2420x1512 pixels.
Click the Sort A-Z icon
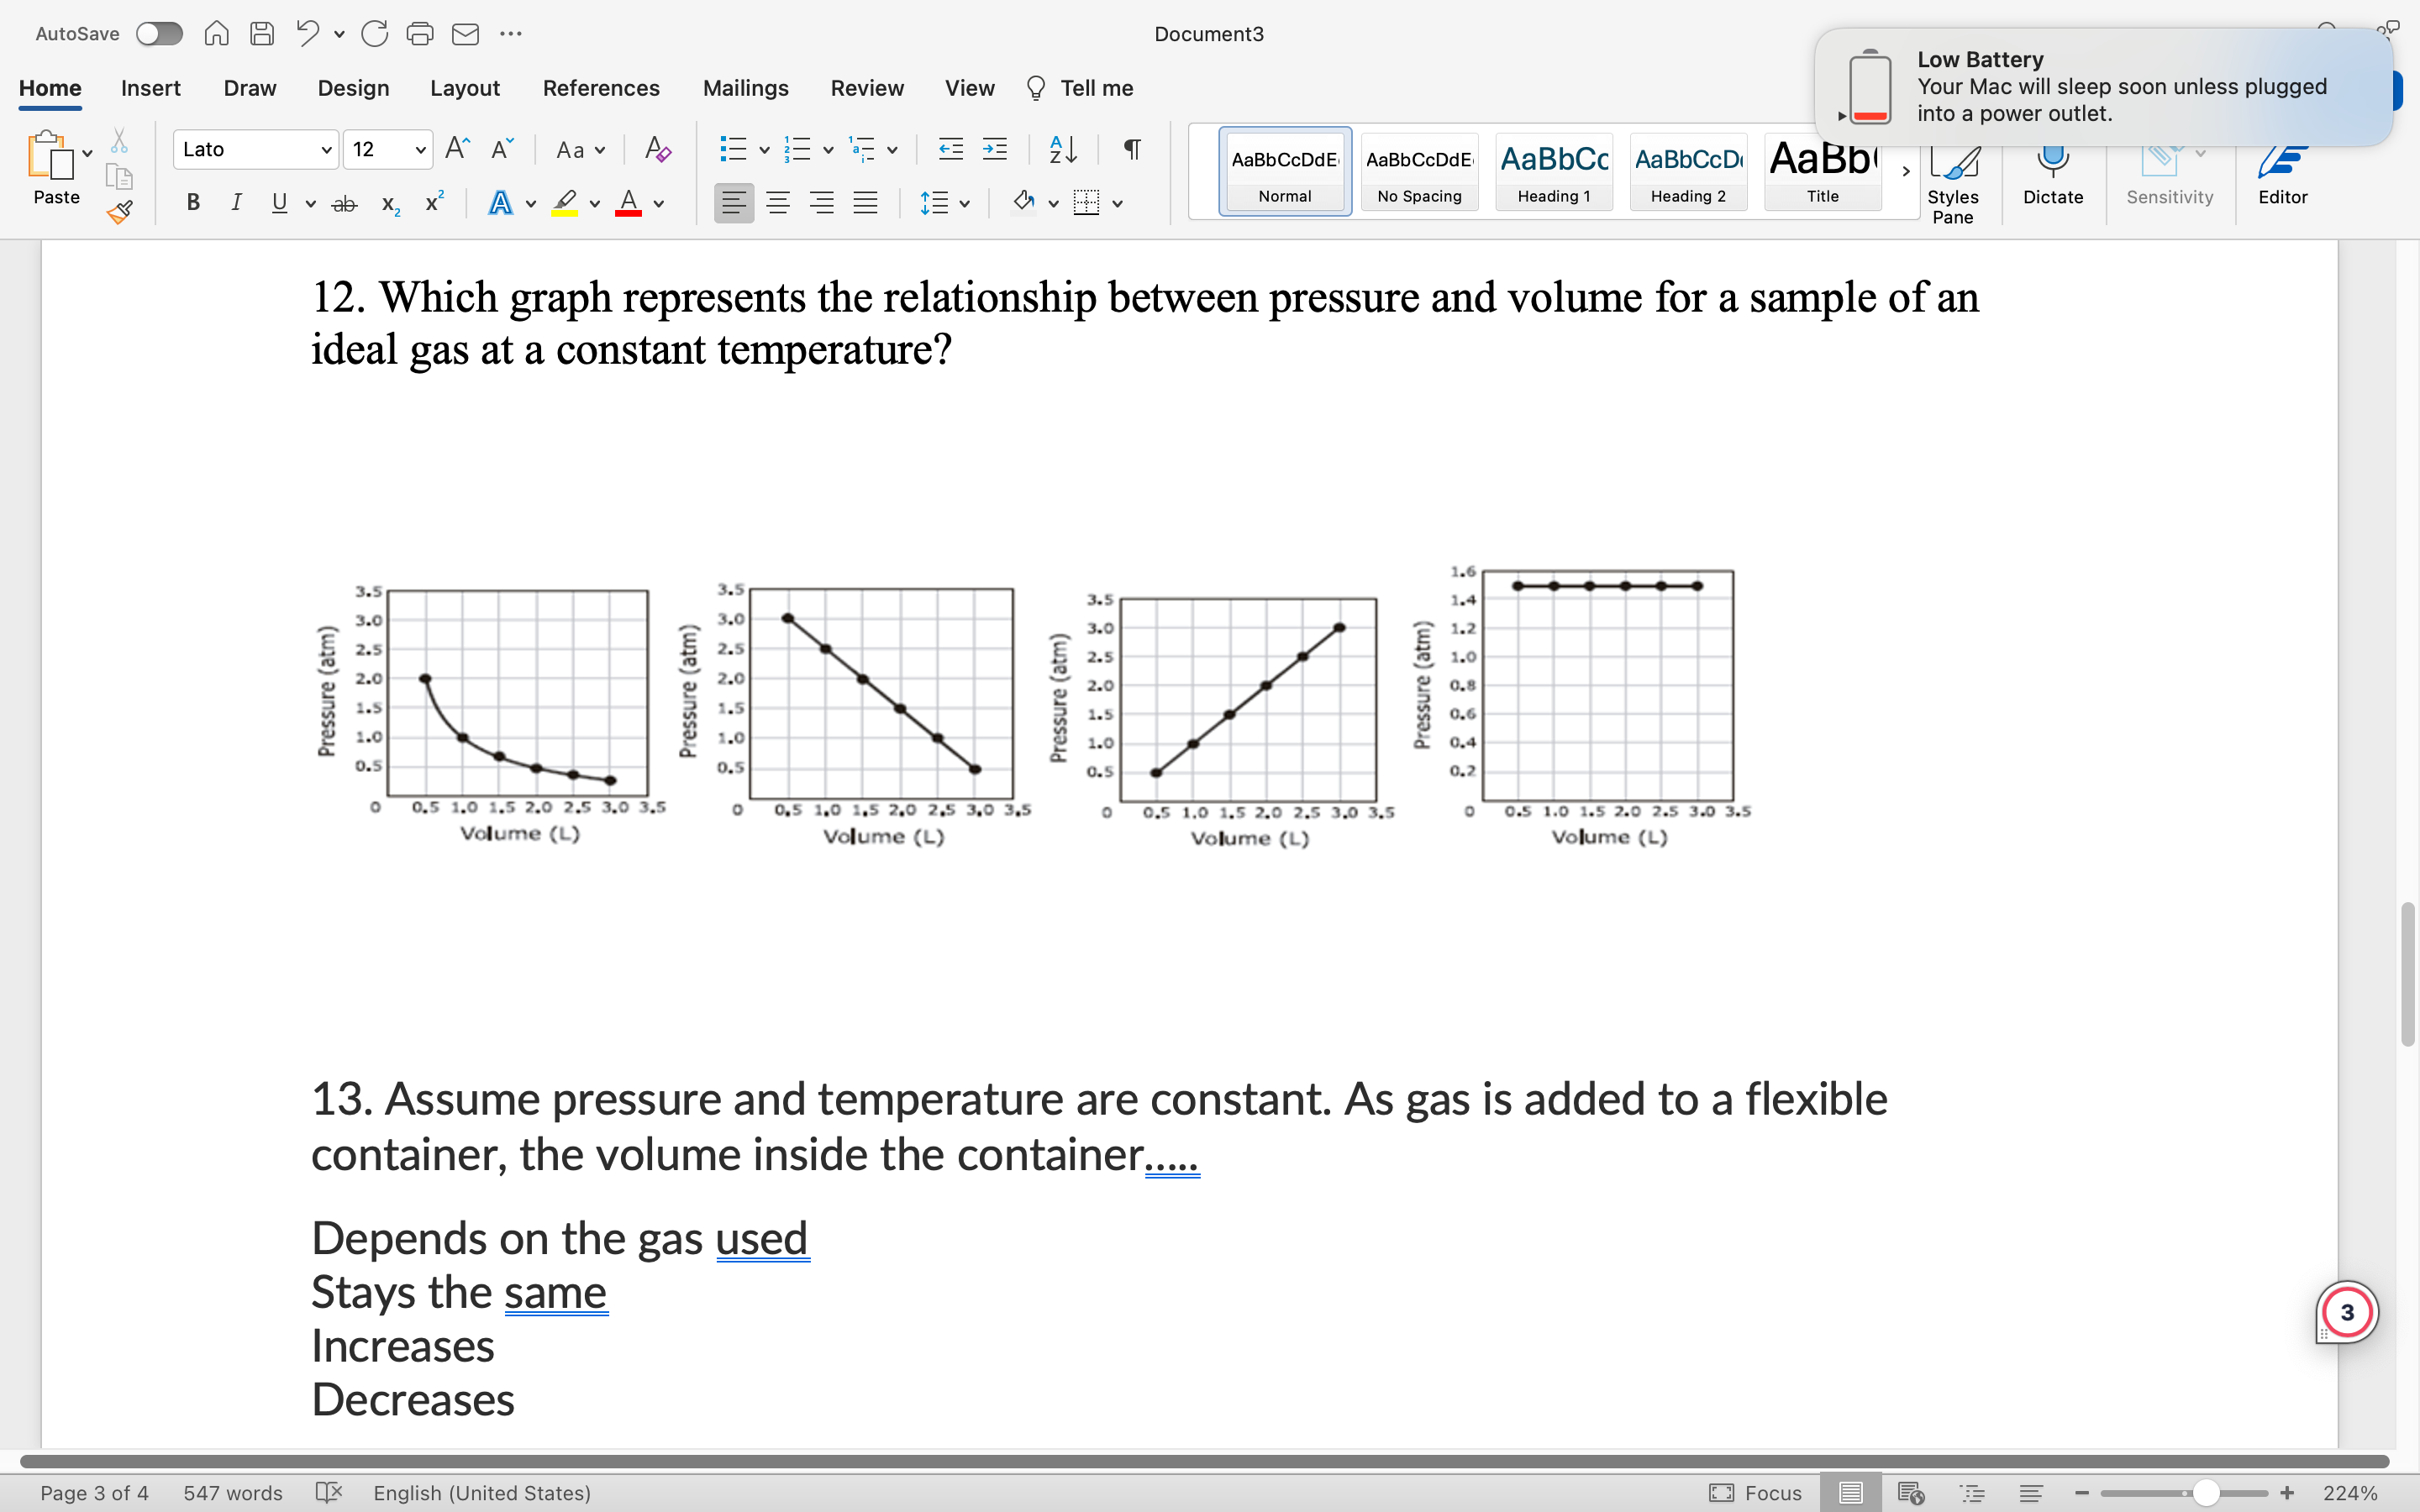[1063, 150]
